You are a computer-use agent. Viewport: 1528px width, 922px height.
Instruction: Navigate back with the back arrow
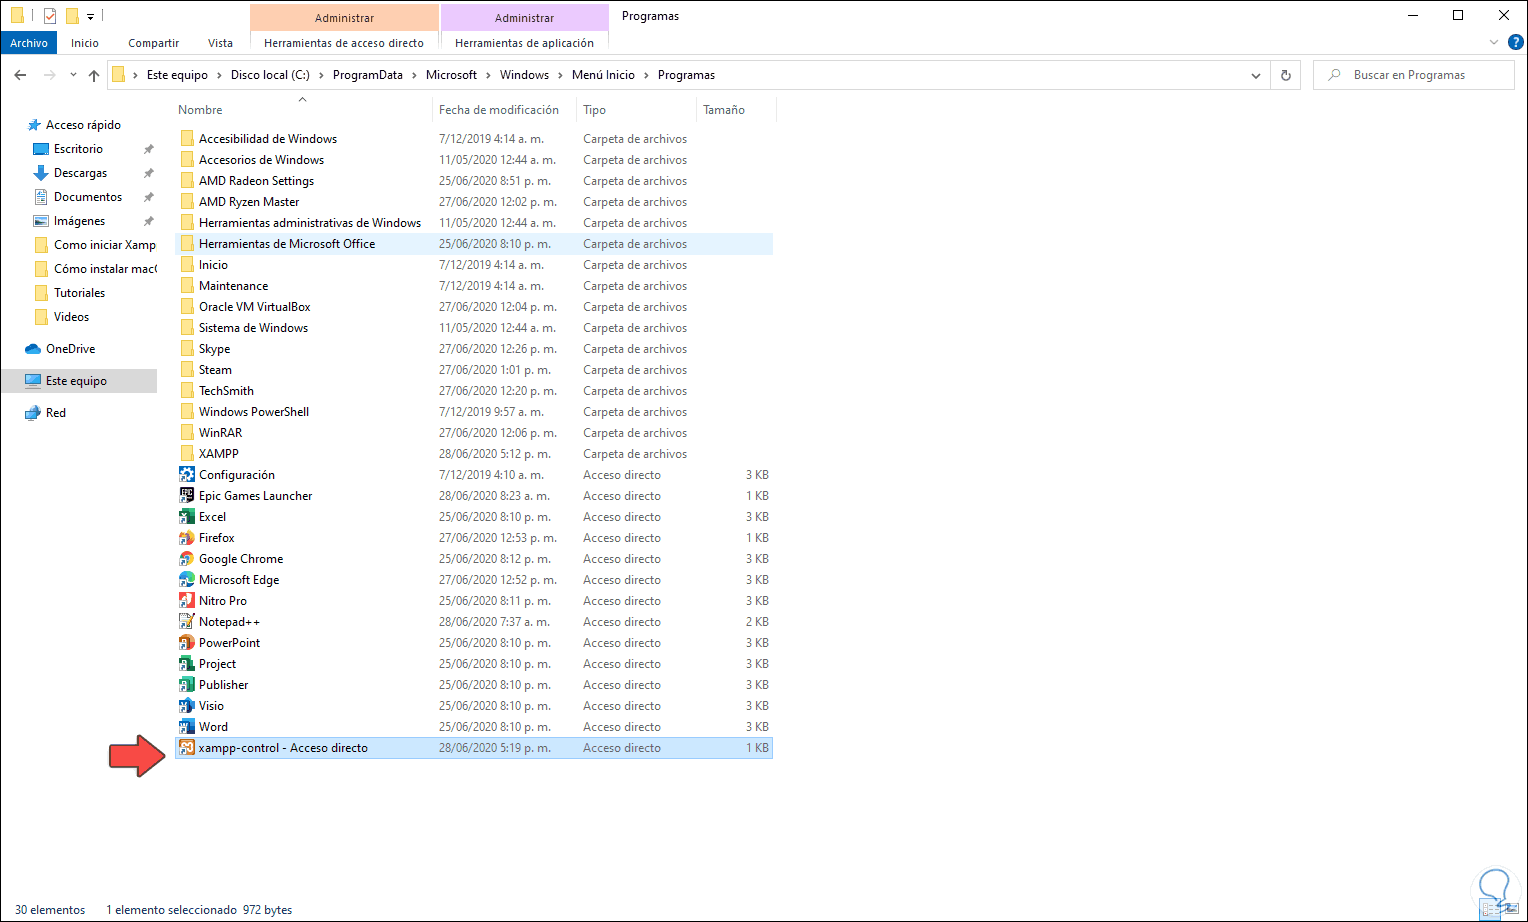20,74
